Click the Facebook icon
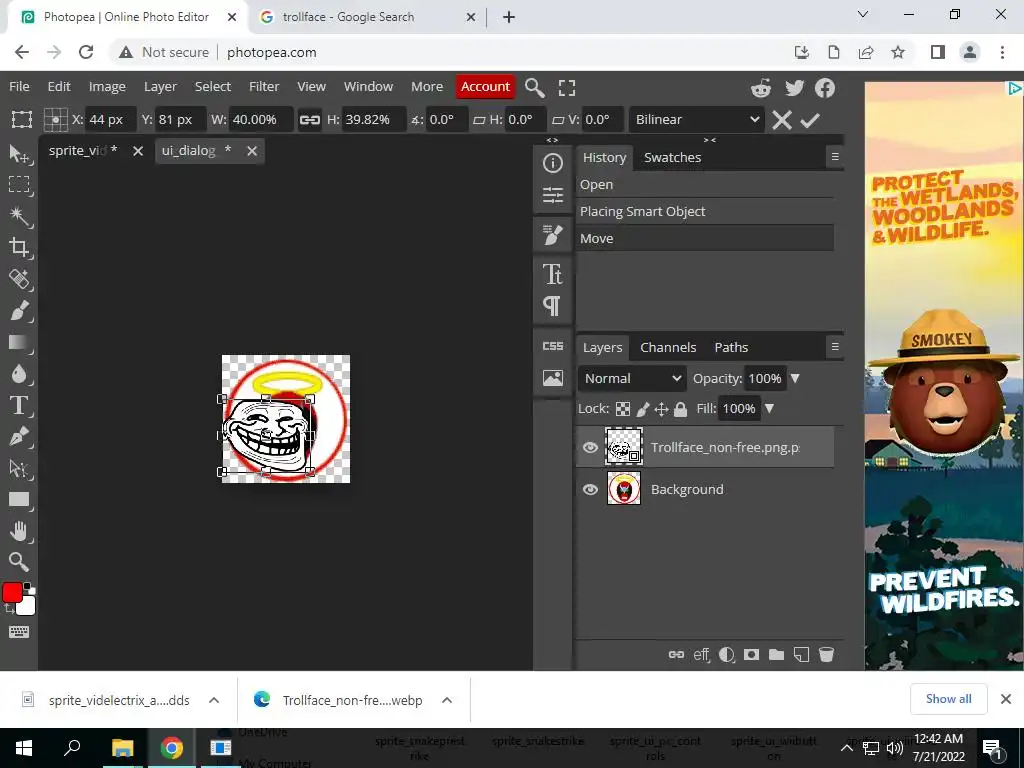The height and width of the screenshot is (768, 1024). pyautogui.click(x=825, y=88)
